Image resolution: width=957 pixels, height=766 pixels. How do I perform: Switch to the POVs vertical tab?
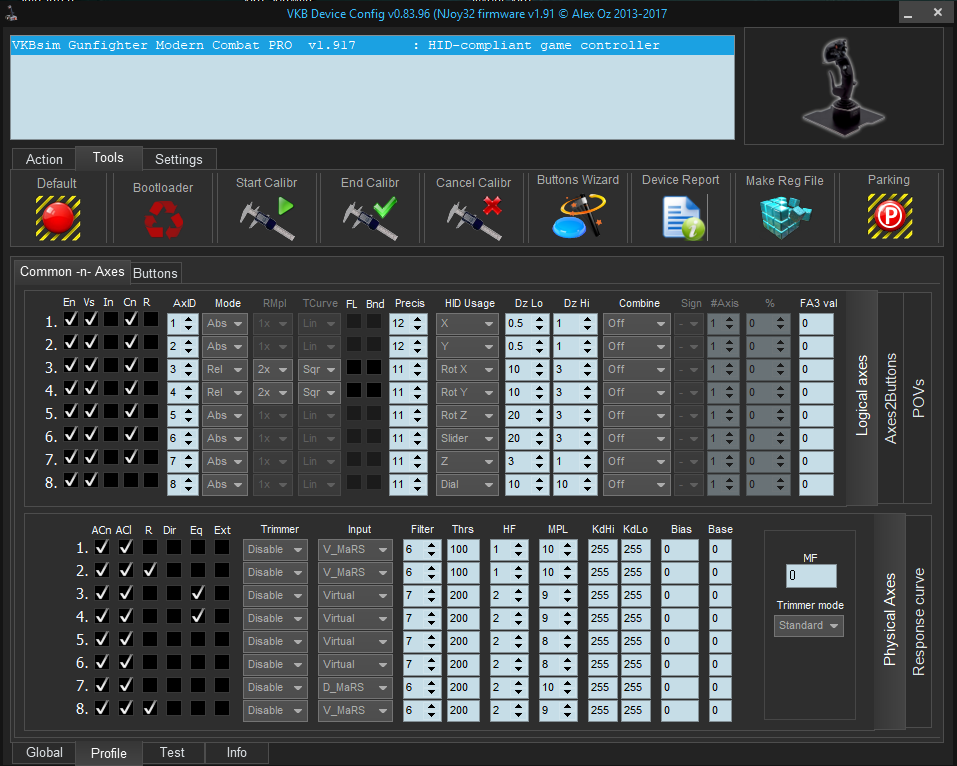(x=918, y=398)
